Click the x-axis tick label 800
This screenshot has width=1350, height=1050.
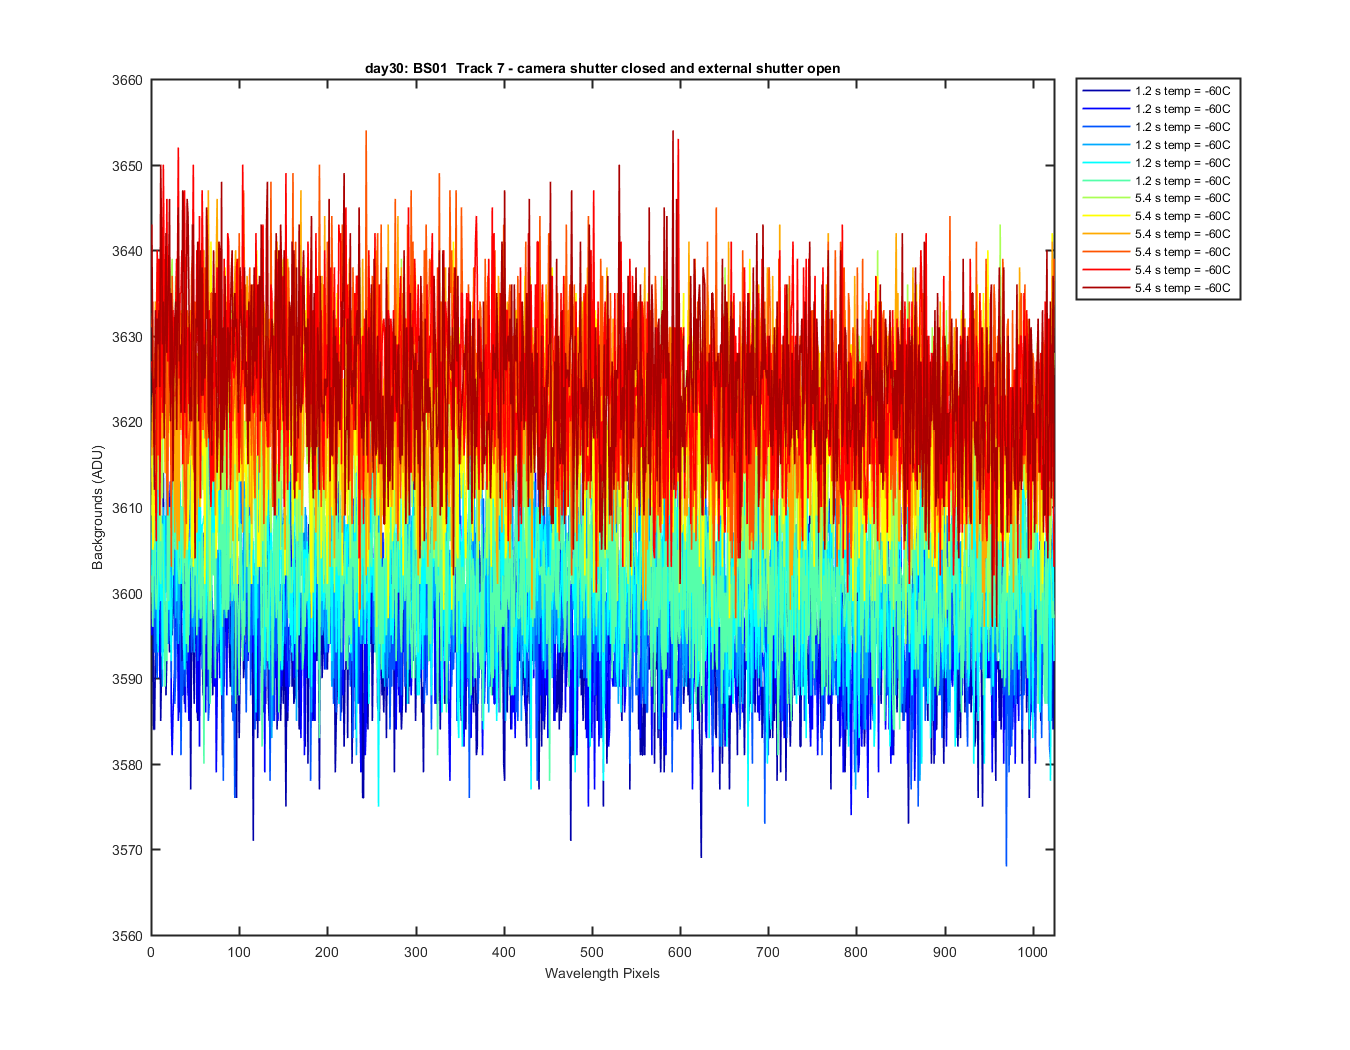[x=856, y=952]
